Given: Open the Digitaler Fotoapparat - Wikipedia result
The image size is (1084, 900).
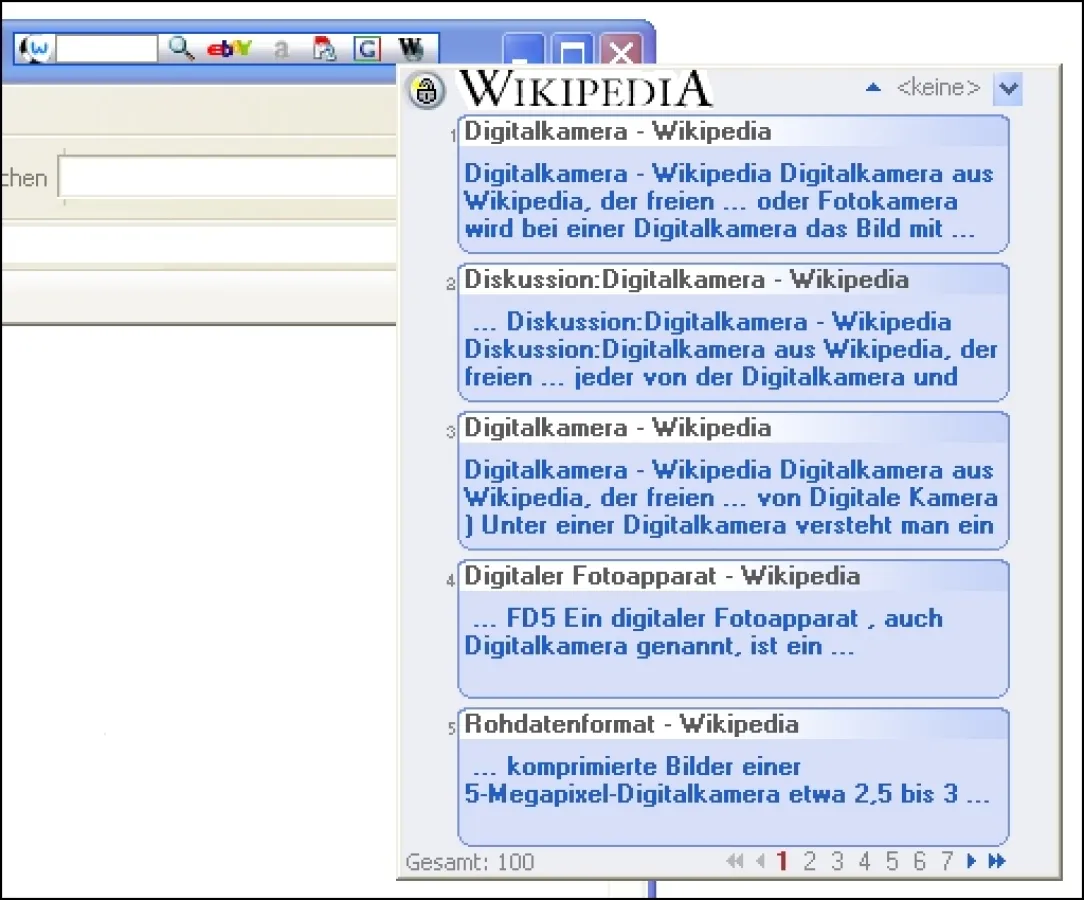Looking at the screenshot, I should (x=661, y=576).
